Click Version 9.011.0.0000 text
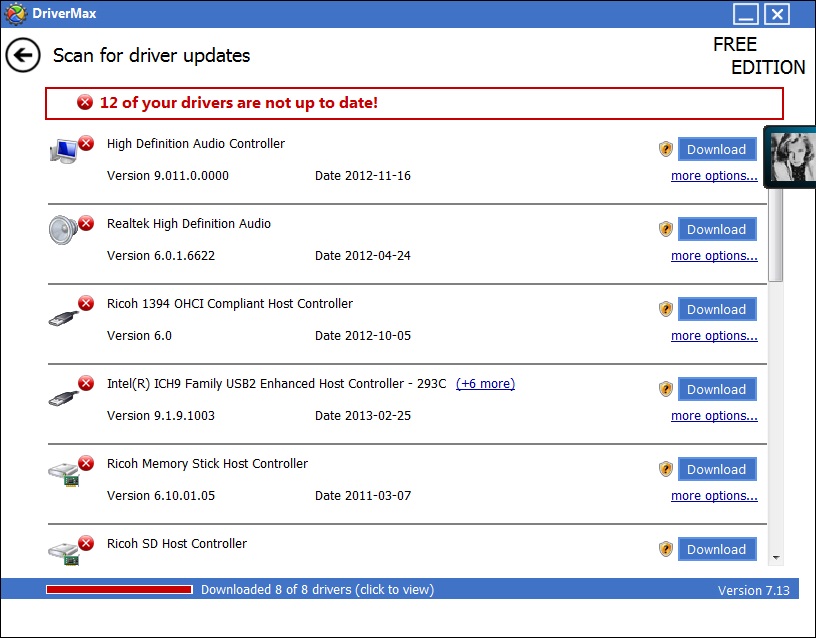Image resolution: width=816 pixels, height=638 pixels. click(168, 176)
